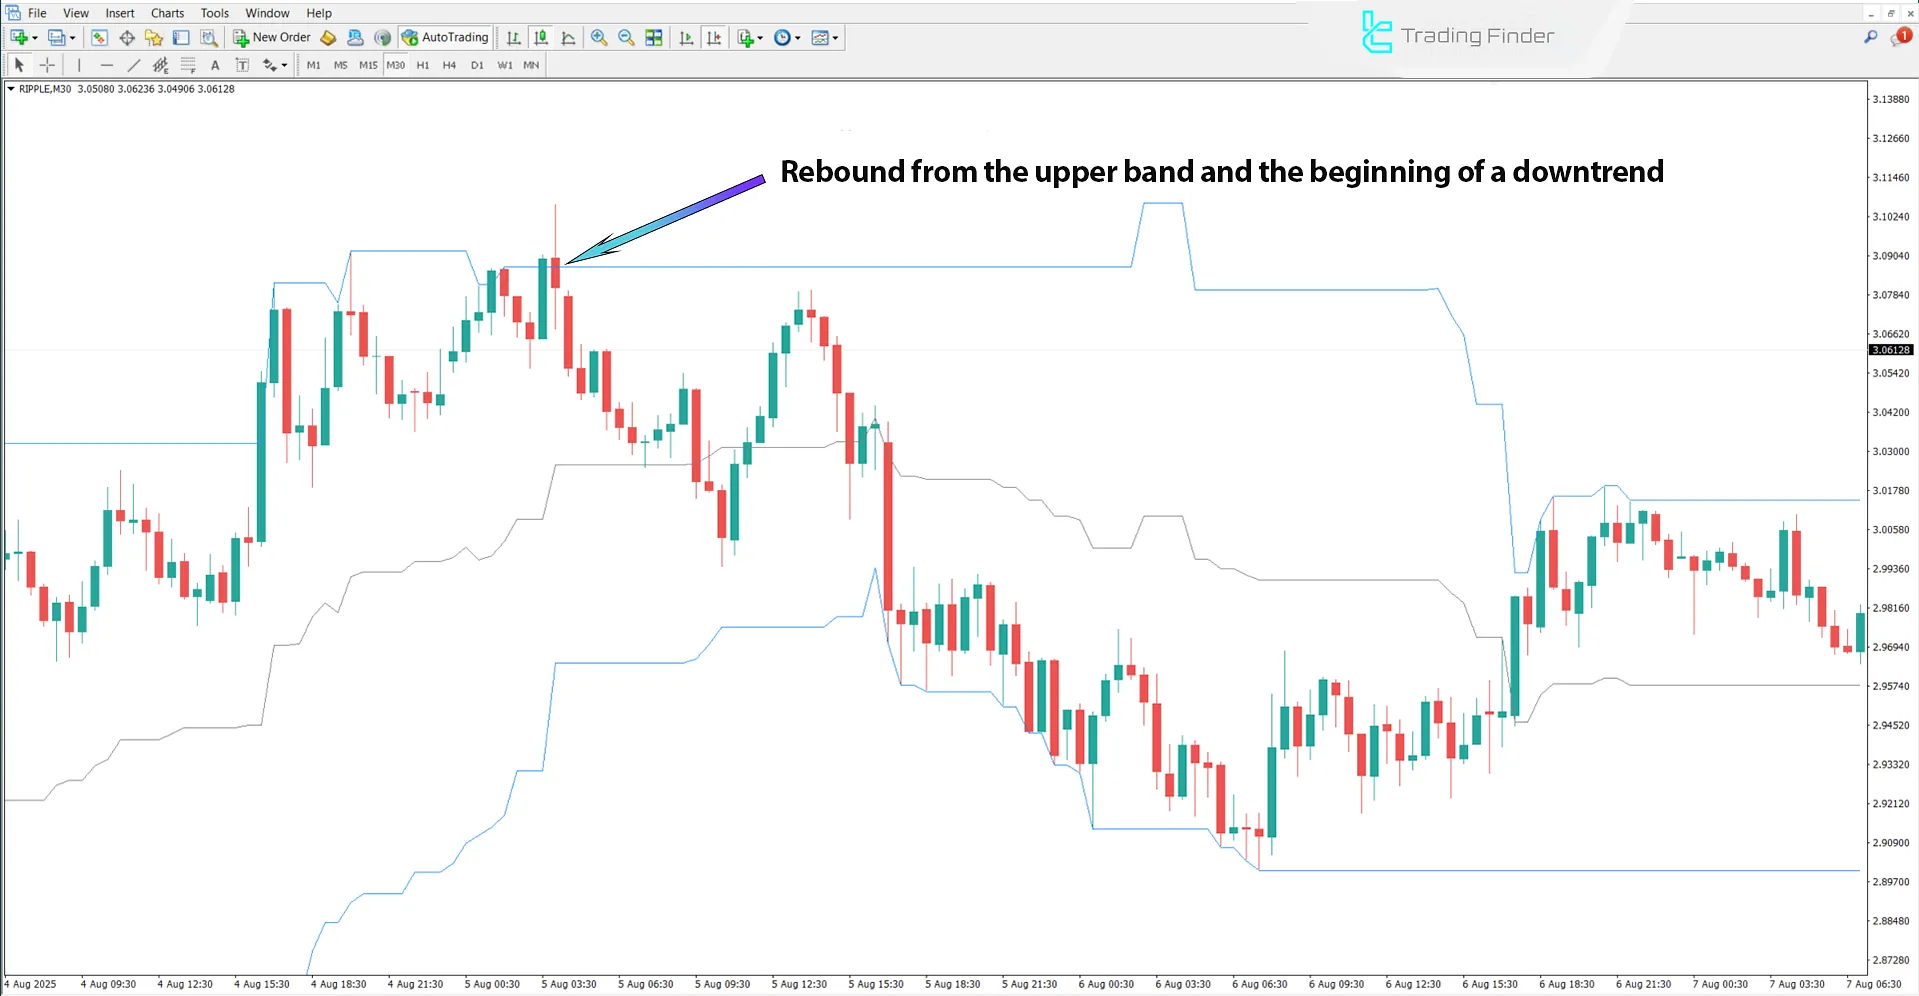The width and height of the screenshot is (1919, 996).
Task: Select the Trendline drawing tool
Action: (x=133, y=64)
